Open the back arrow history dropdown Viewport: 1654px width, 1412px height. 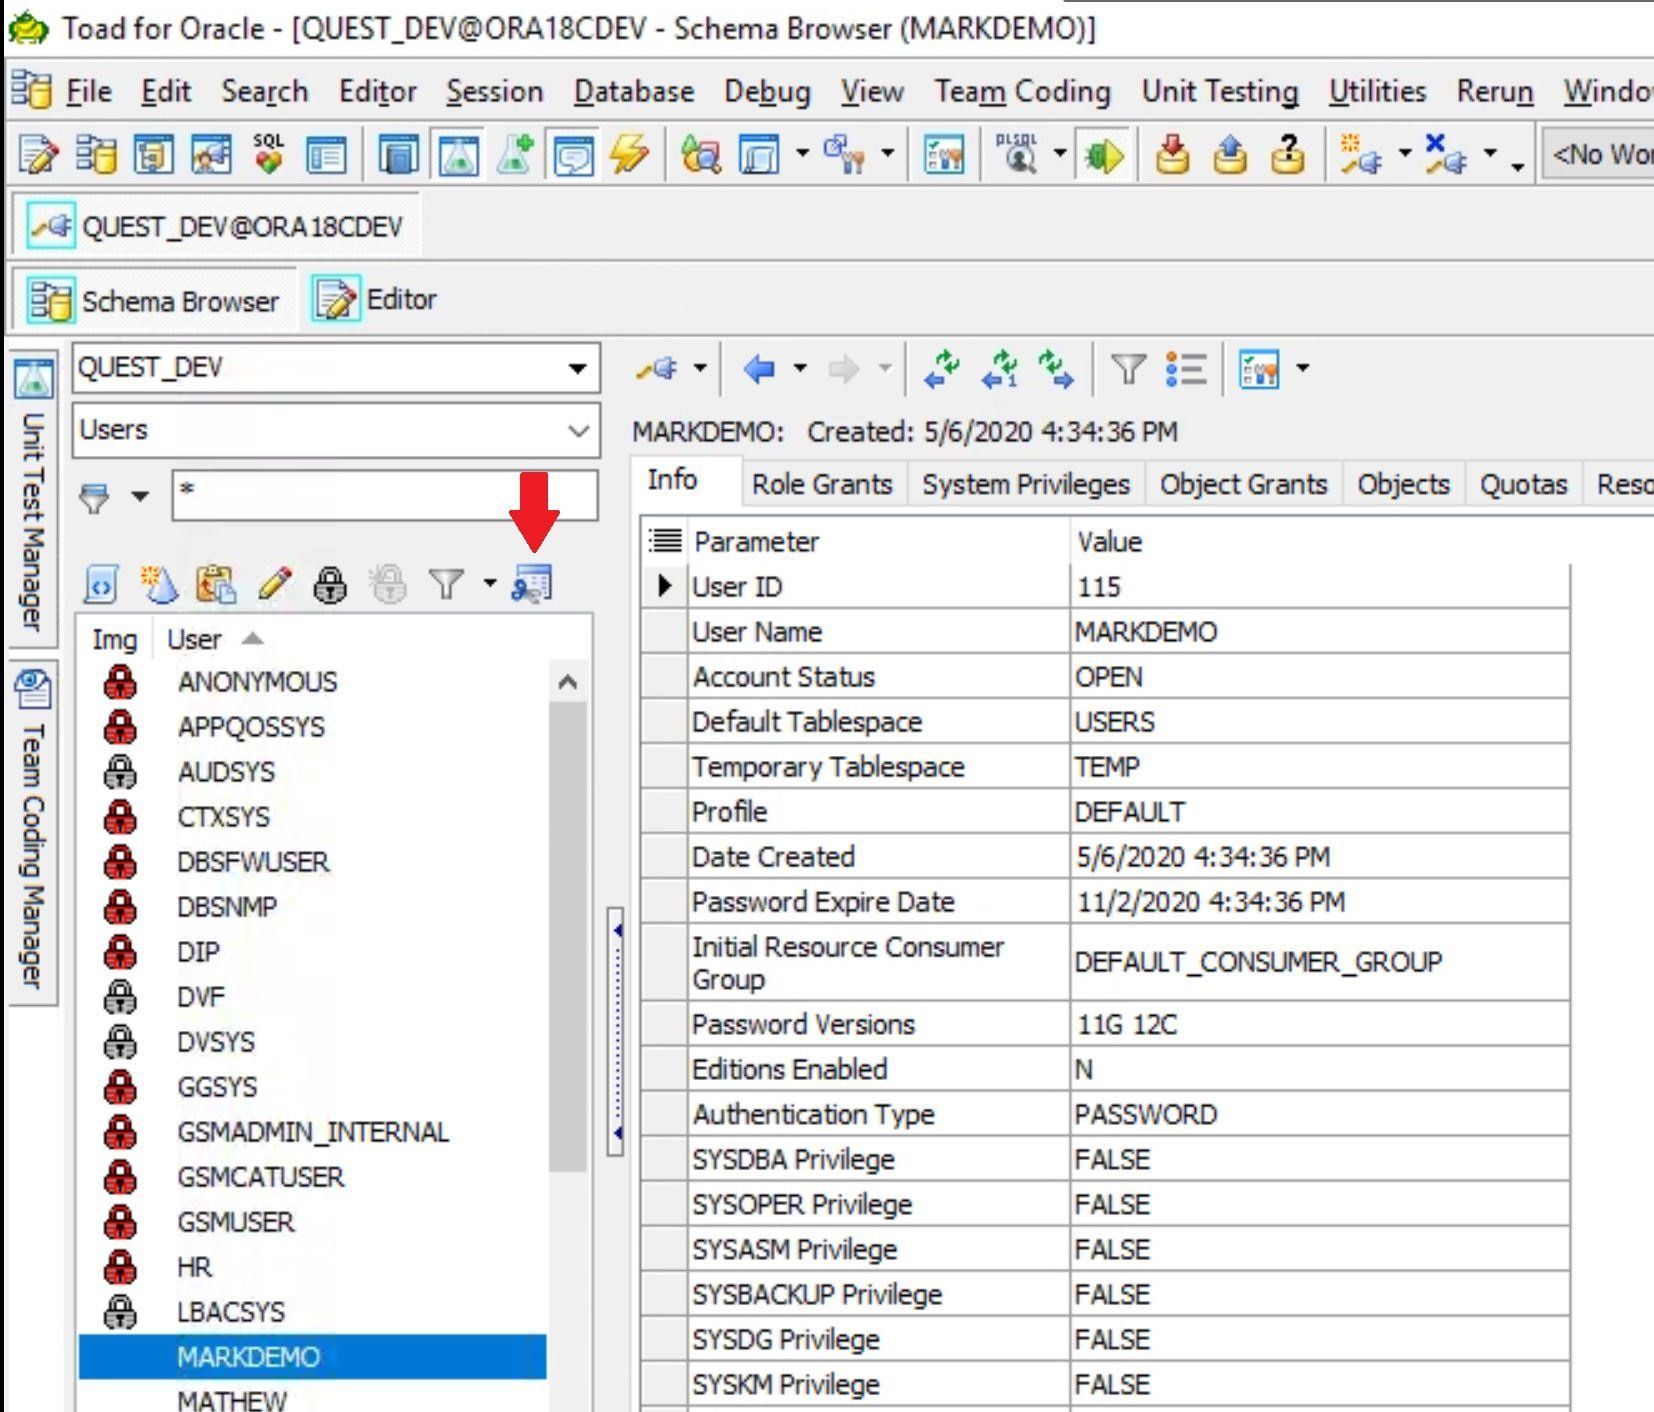[x=800, y=369]
